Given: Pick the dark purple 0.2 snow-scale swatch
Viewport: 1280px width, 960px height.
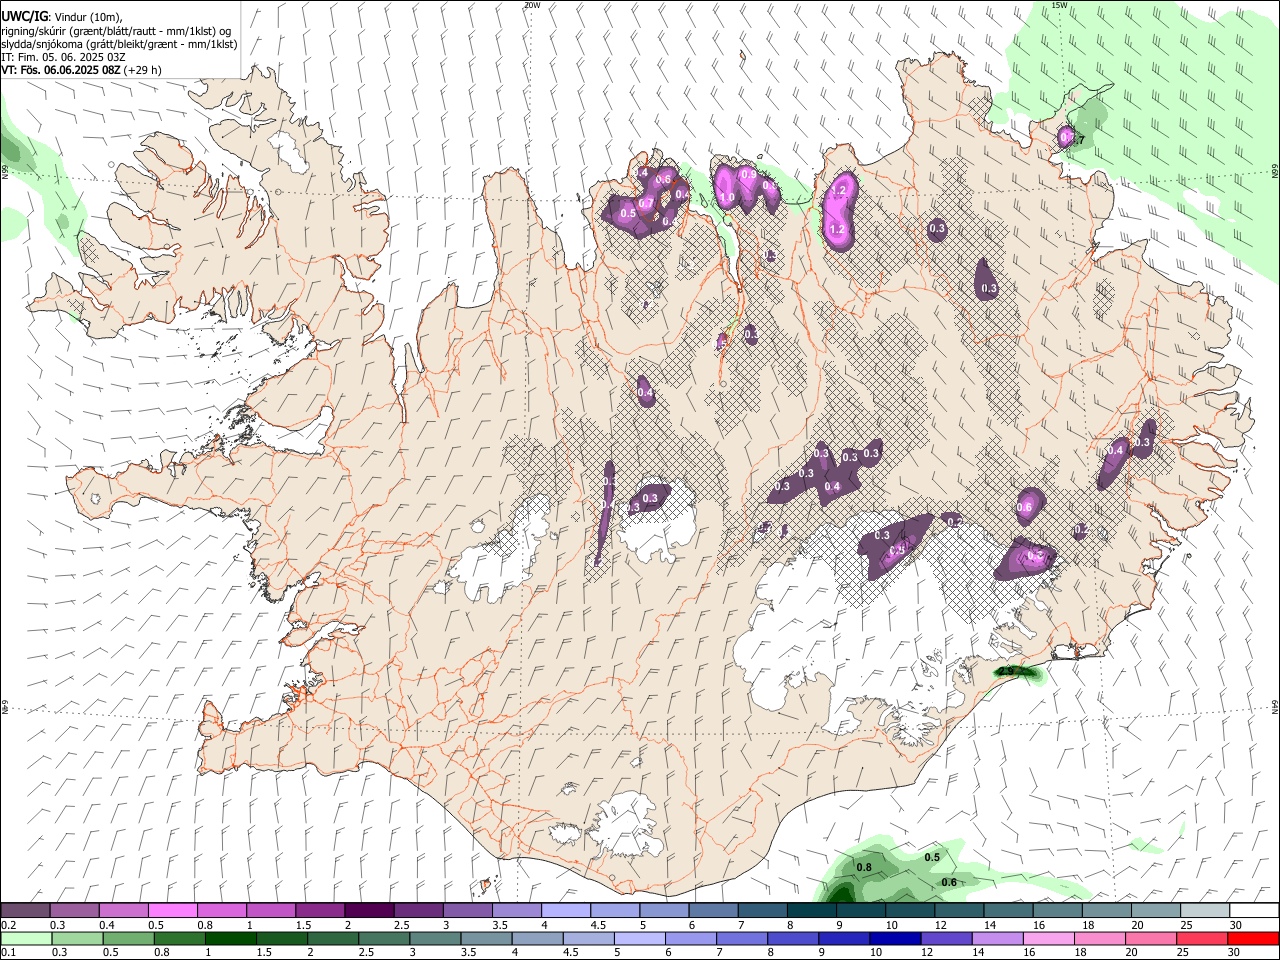Looking at the screenshot, I should (x=25, y=910).
